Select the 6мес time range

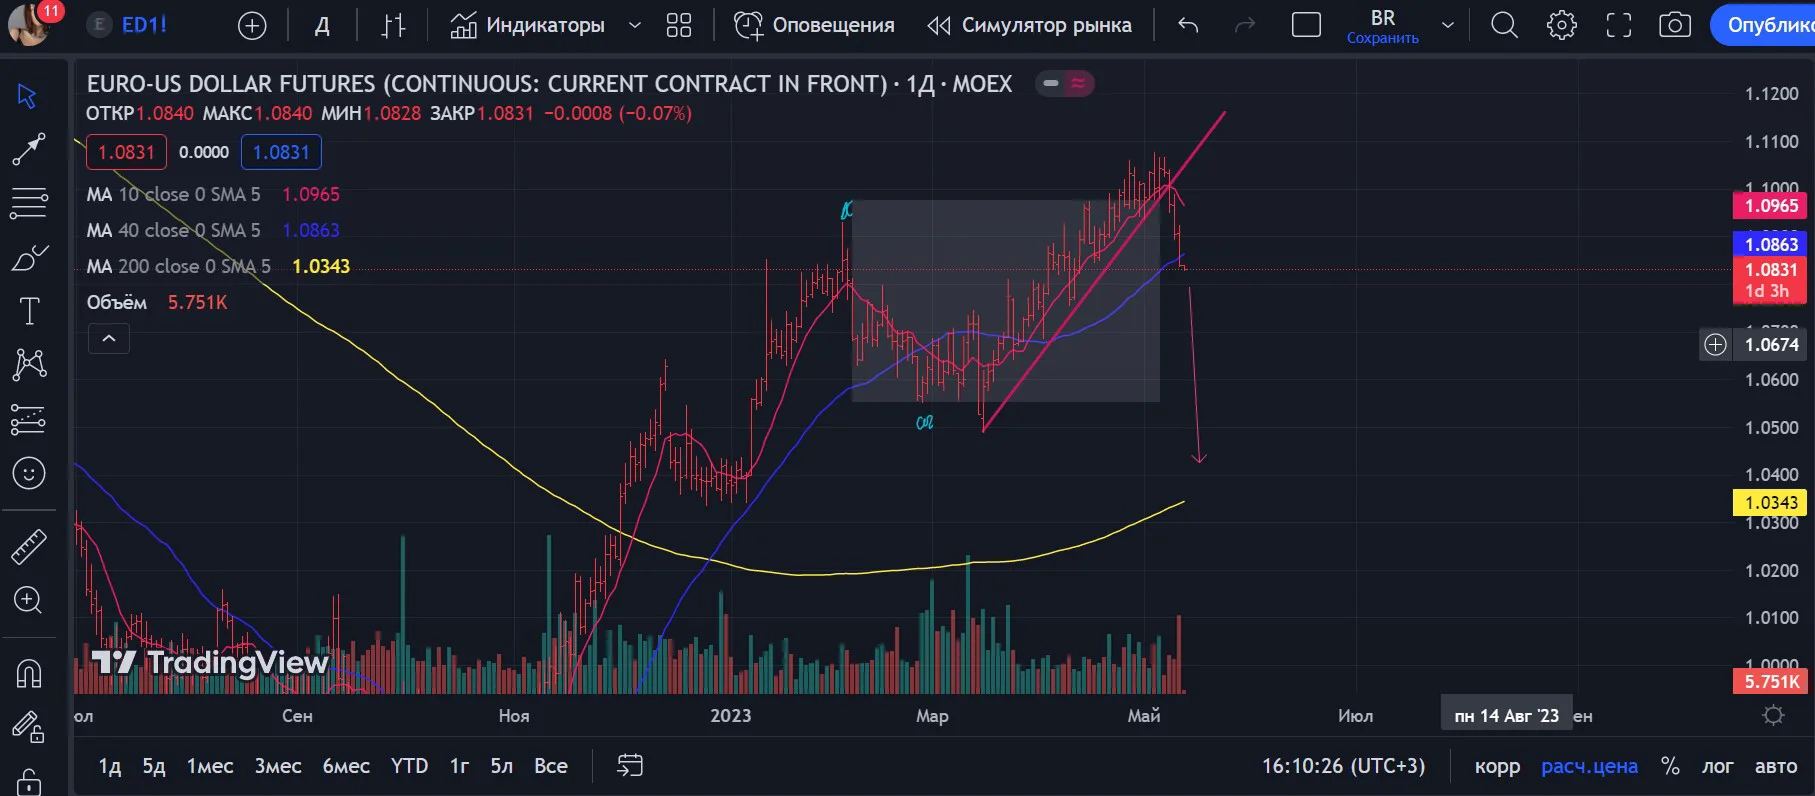pos(346,766)
